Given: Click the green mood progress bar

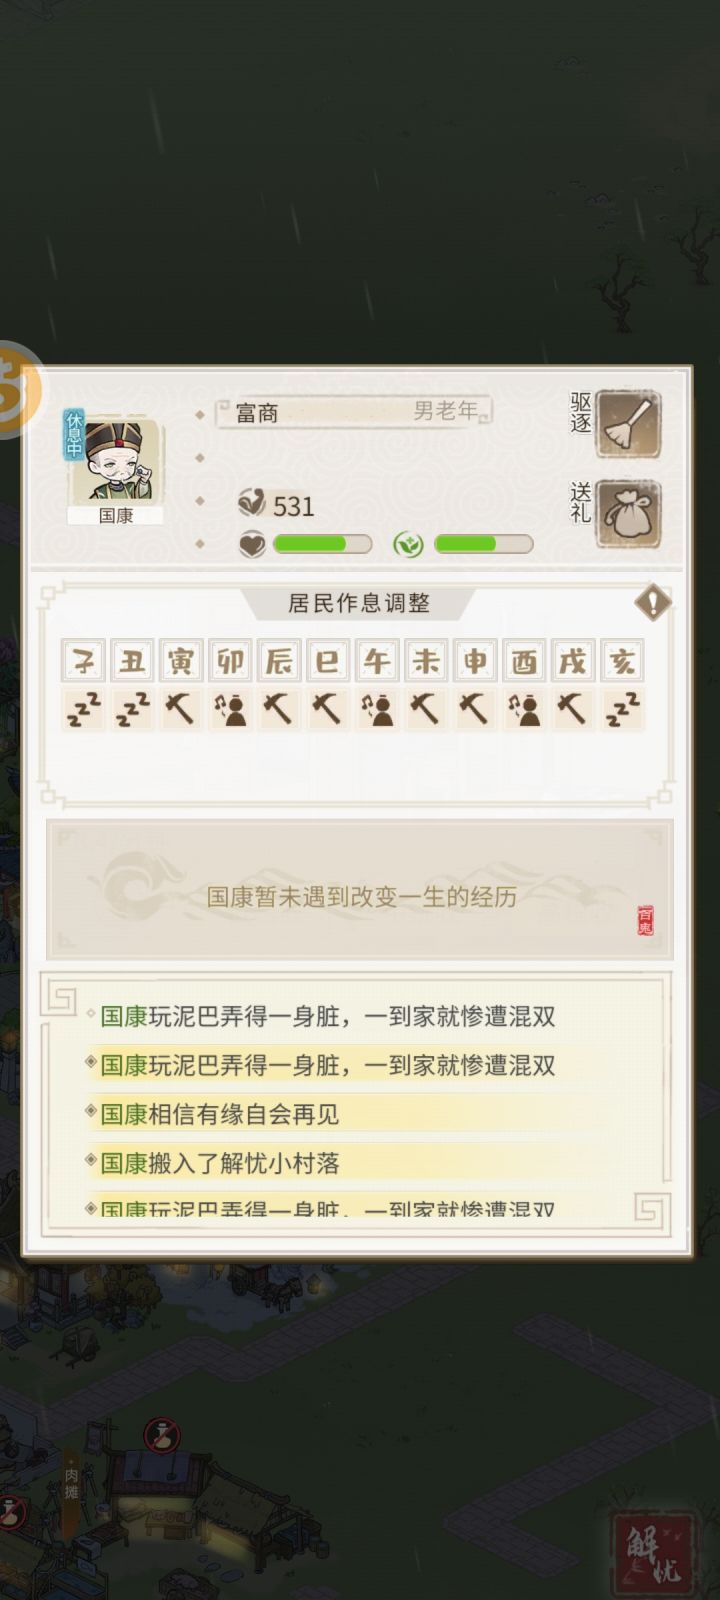Looking at the screenshot, I should pyautogui.click(x=483, y=544).
